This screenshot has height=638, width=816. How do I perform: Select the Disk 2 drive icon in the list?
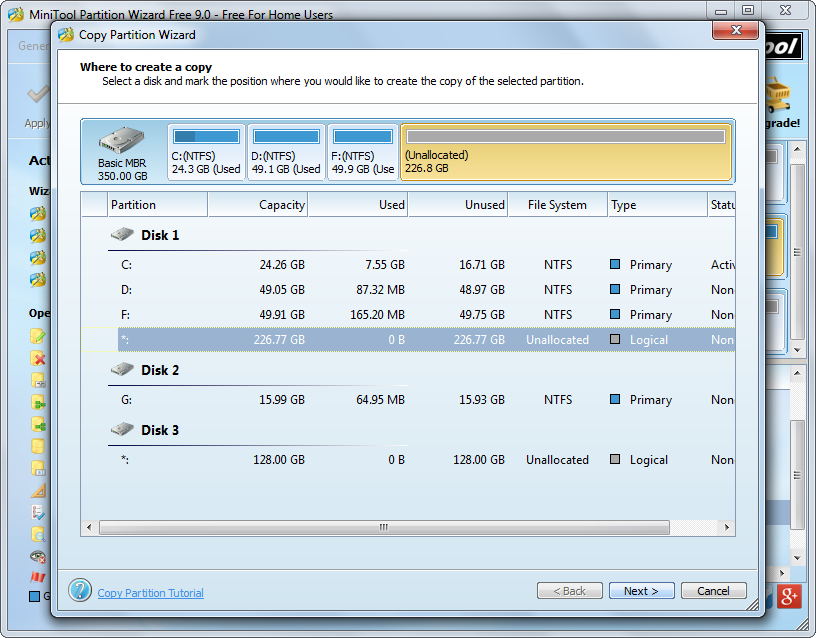(122, 369)
